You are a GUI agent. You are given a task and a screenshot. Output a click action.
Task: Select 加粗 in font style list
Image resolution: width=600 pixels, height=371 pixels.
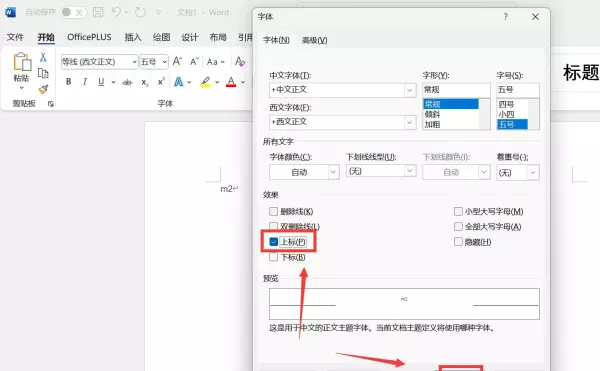coord(451,124)
